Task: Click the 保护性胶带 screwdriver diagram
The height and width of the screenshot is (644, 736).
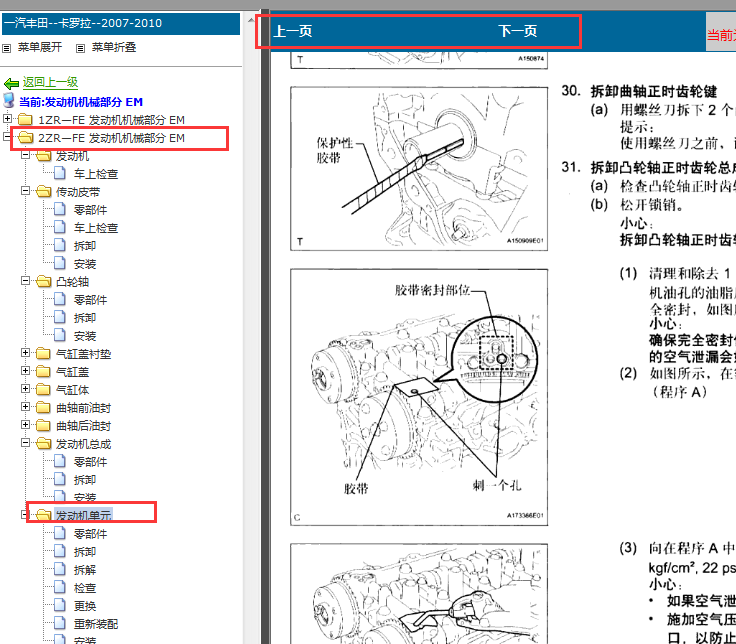Action: click(x=419, y=169)
